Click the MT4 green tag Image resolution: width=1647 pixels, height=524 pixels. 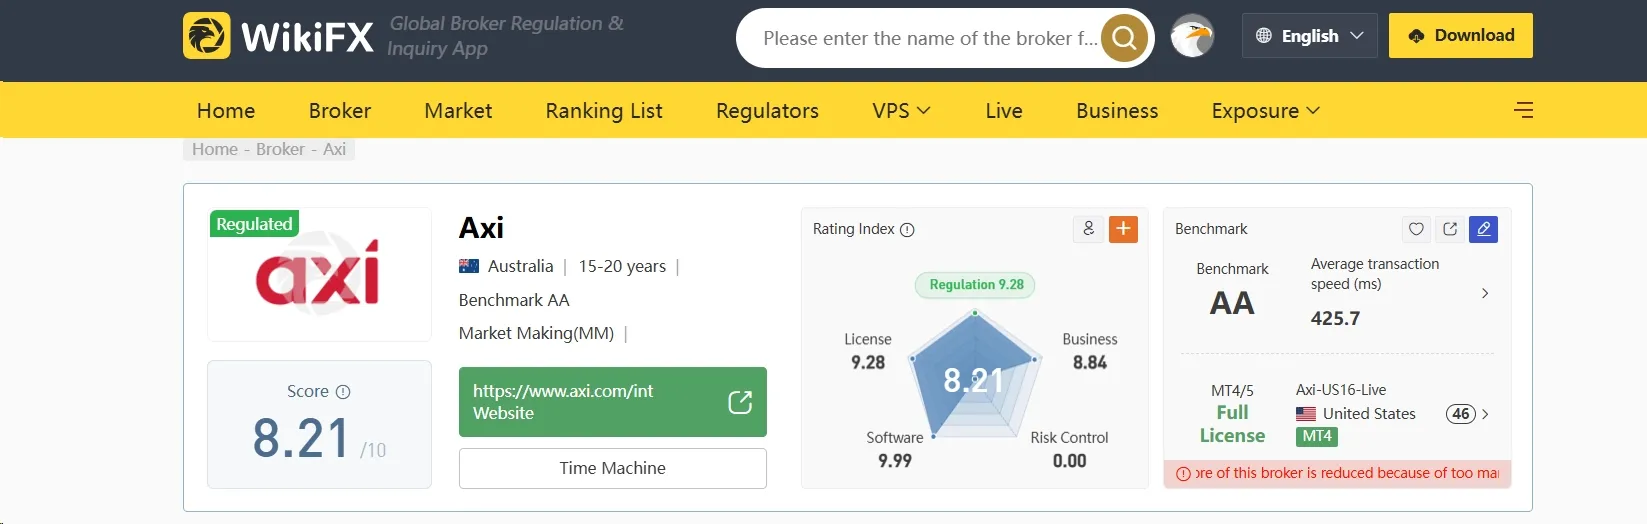pos(1317,436)
